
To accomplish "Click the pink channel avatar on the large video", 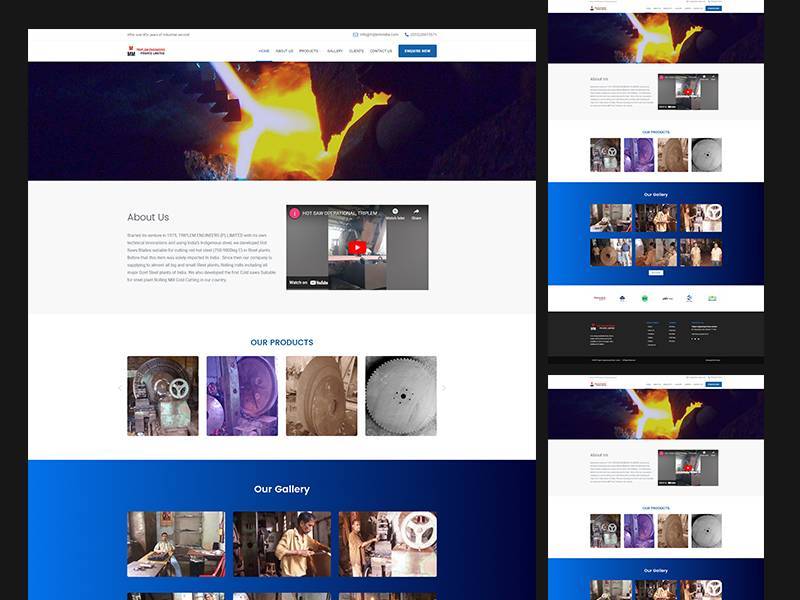I will (x=294, y=213).
